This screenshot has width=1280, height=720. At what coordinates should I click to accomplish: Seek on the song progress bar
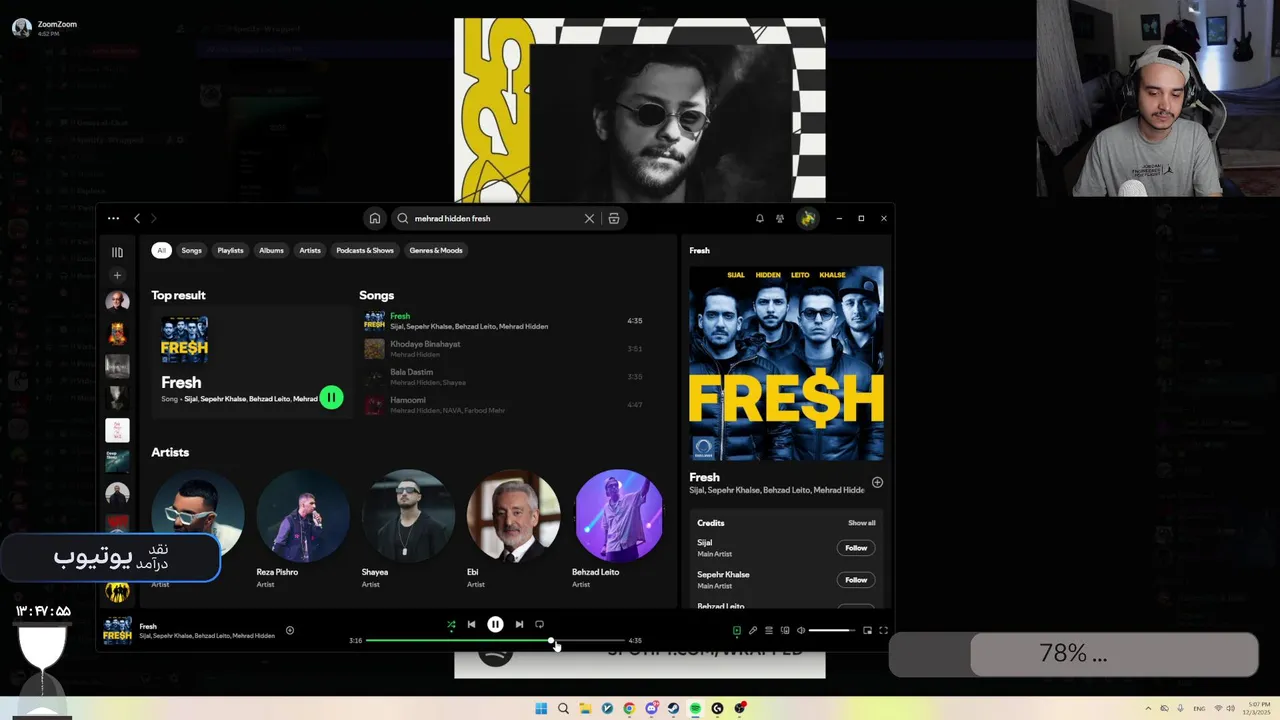point(495,640)
